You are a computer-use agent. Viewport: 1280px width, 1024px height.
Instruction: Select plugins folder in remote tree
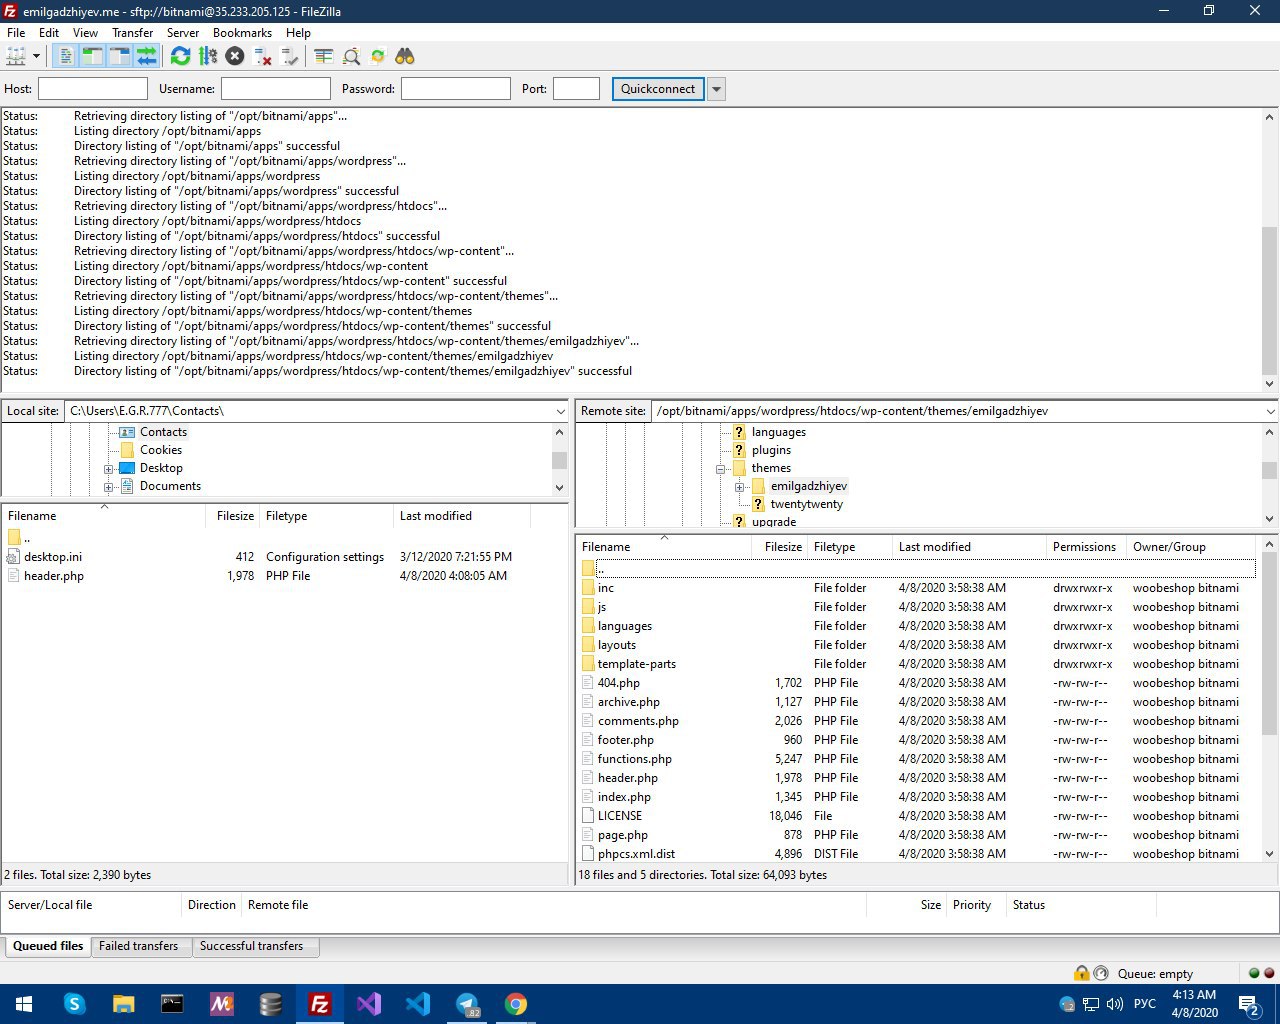pos(771,450)
